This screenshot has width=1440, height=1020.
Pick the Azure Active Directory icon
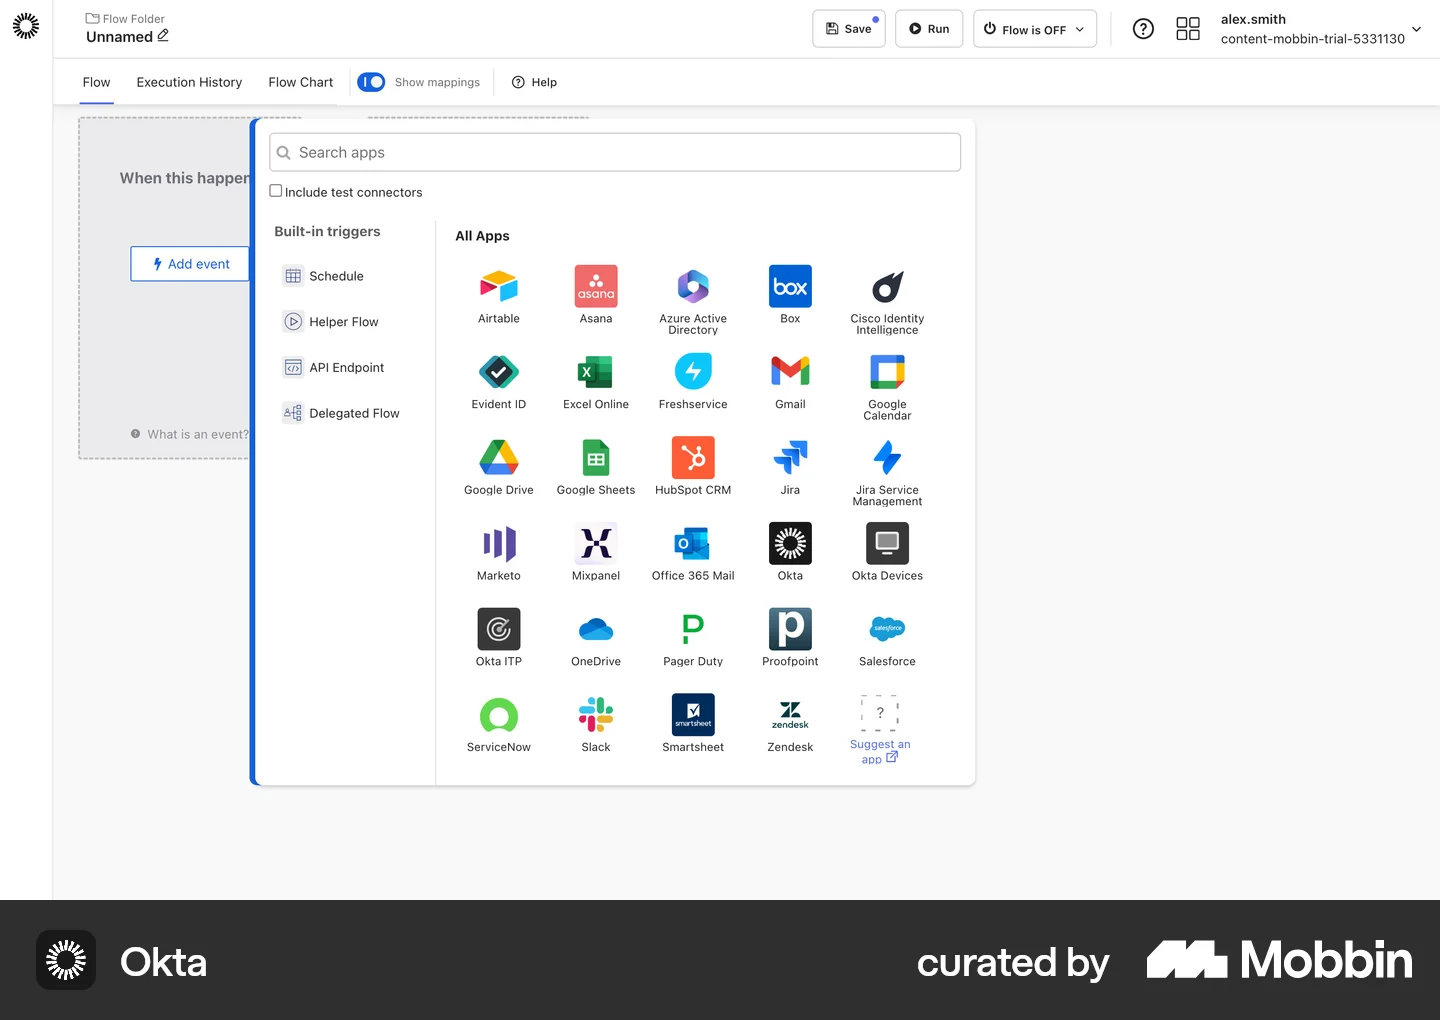point(693,287)
